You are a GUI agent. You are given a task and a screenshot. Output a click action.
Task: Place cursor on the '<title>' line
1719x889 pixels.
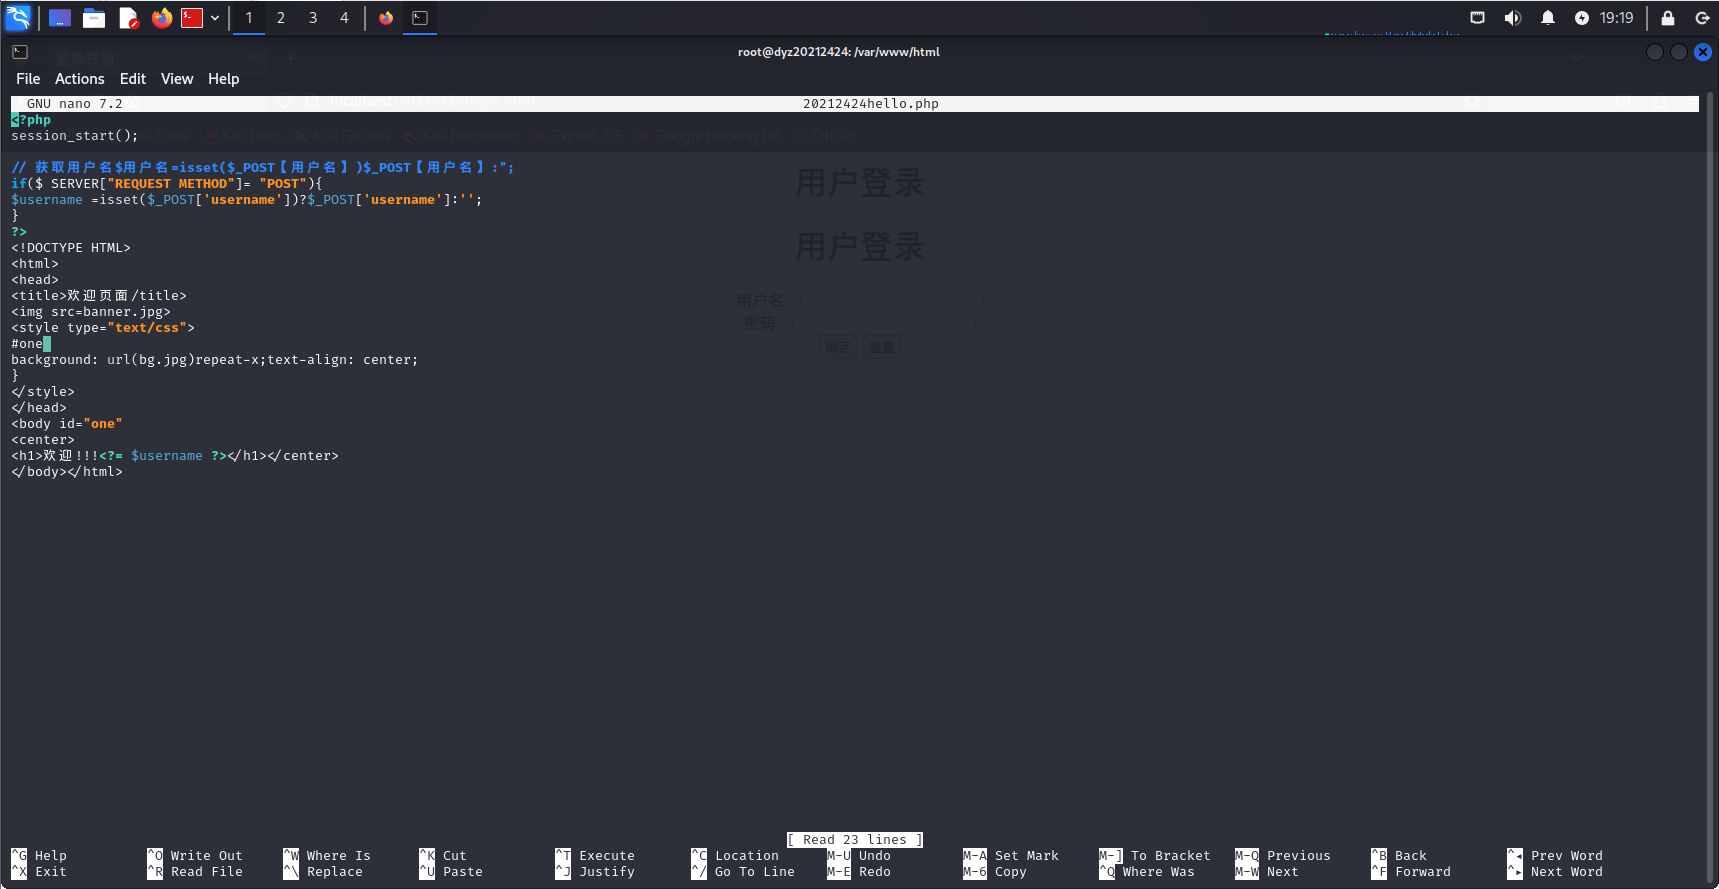[99, 296]
